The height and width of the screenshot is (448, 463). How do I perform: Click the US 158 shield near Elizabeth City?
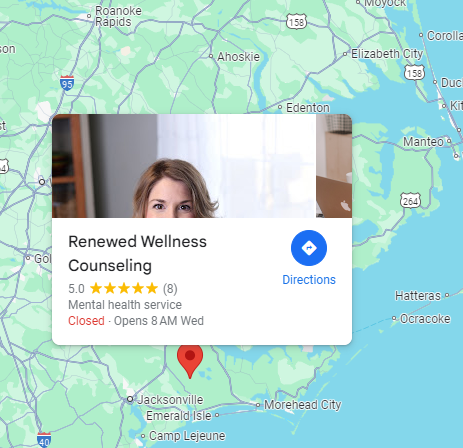coord(414,72)
